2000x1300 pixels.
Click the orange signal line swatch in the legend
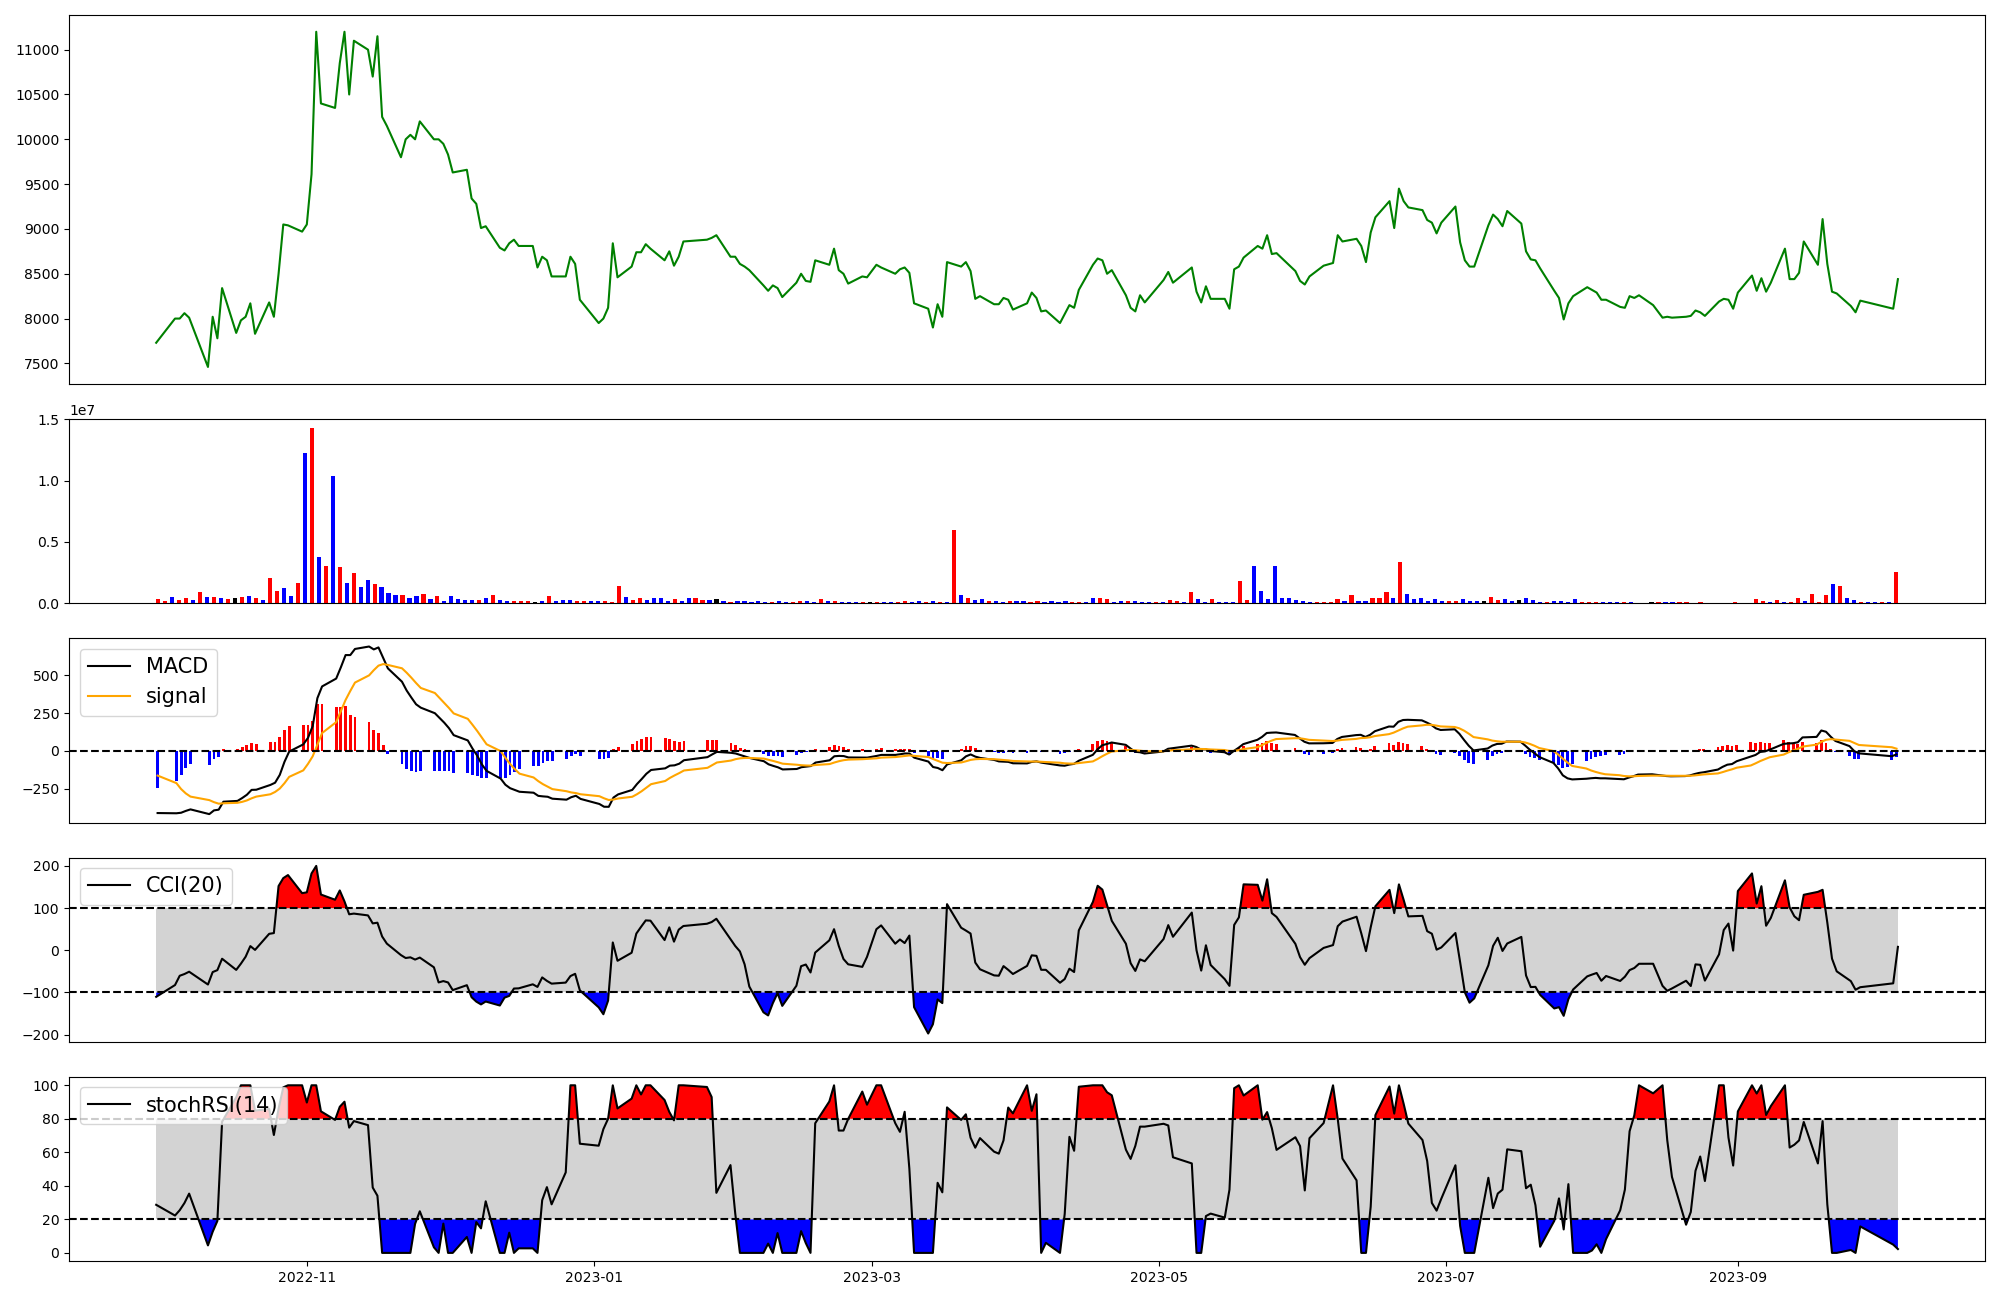[110, 696]
